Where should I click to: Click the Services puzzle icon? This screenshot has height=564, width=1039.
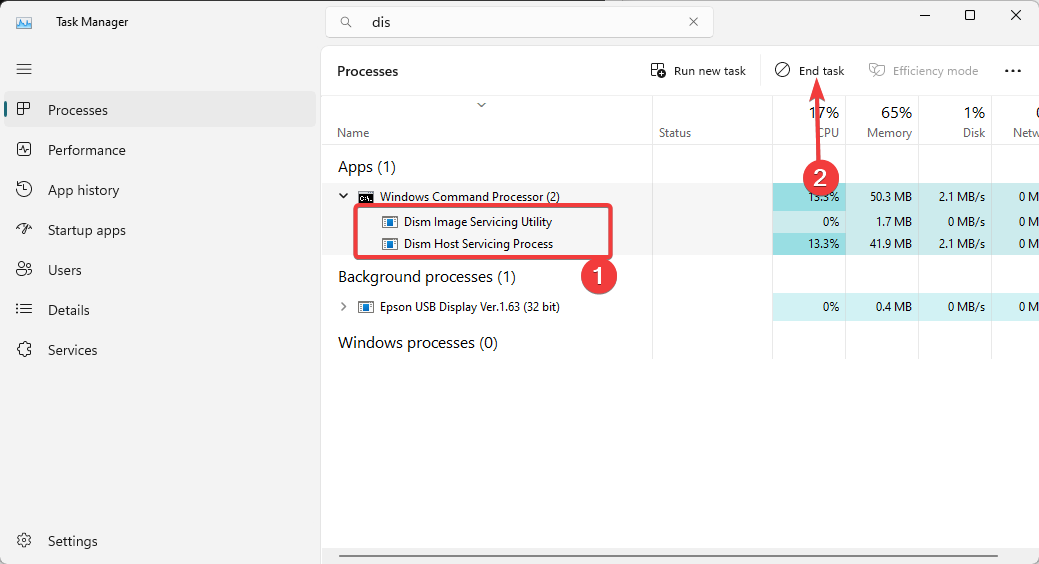[x=24, y=349]
